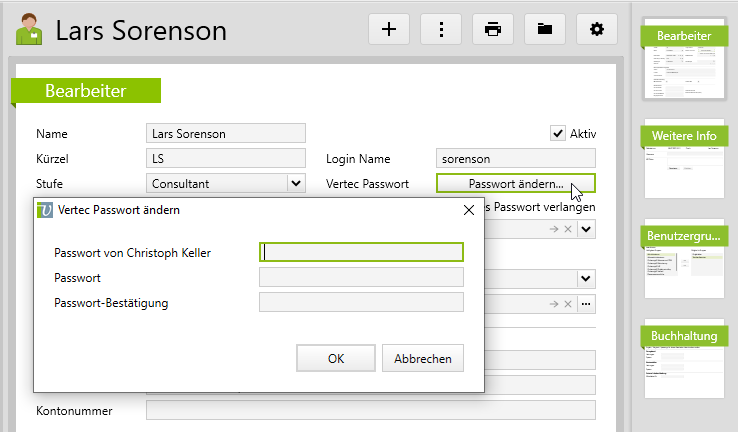The width and height of the screenshot is (738, 432).
Task: Open the folder icon in toolbar
Action: [x=545, y=29]
